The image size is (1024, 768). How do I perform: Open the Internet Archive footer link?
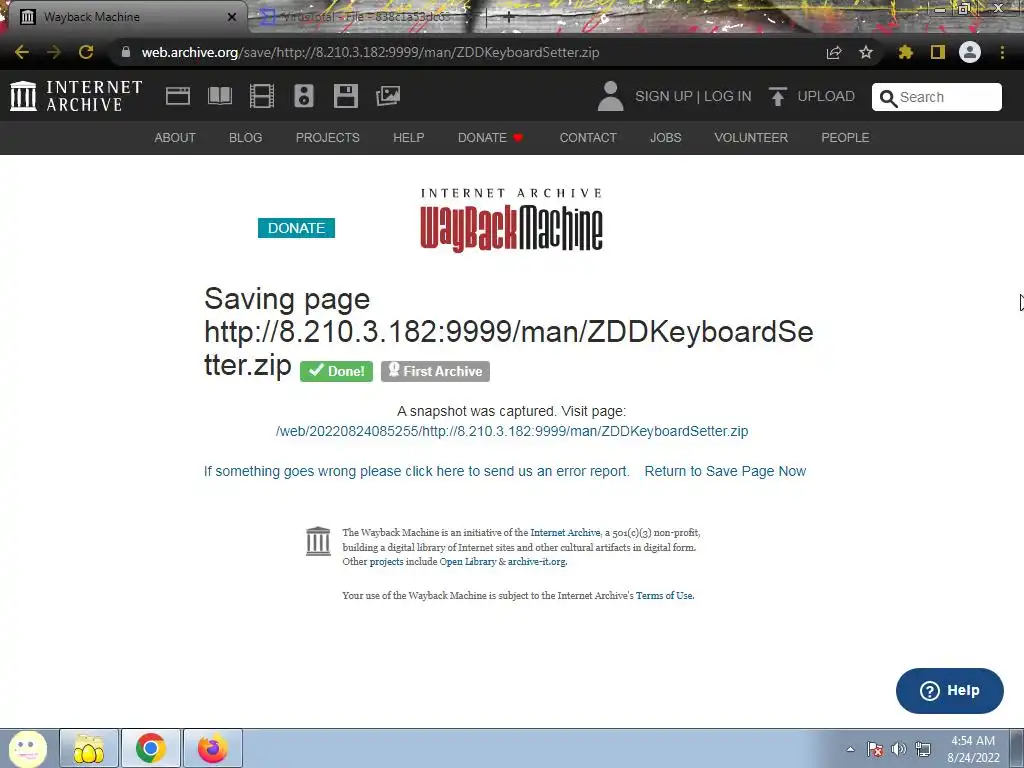click(x=565, y=533)
